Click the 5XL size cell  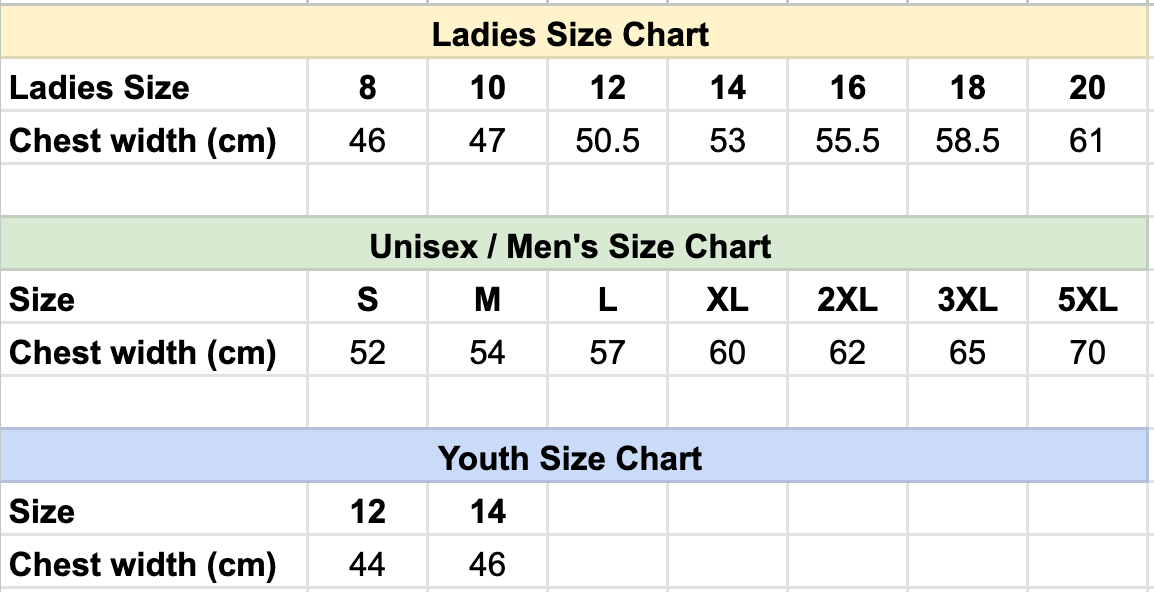click(x=1087, y=300)
